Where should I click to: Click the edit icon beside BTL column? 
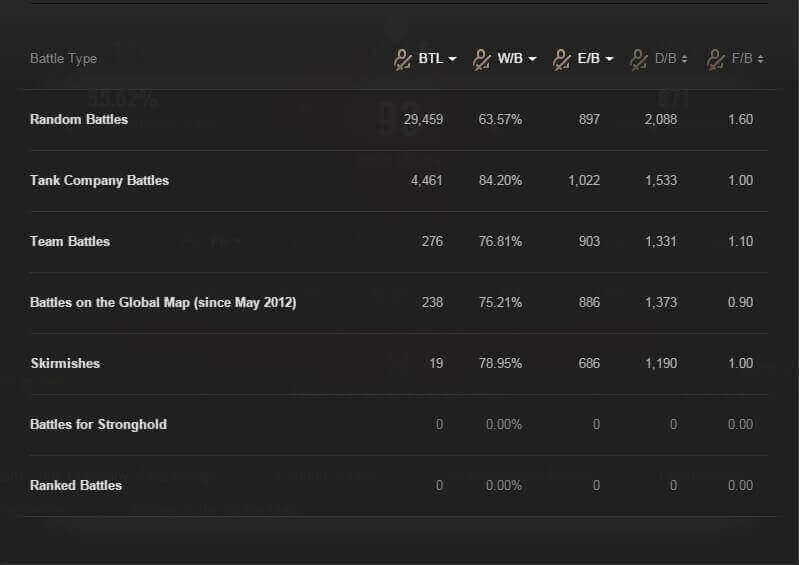pos(403,60)
